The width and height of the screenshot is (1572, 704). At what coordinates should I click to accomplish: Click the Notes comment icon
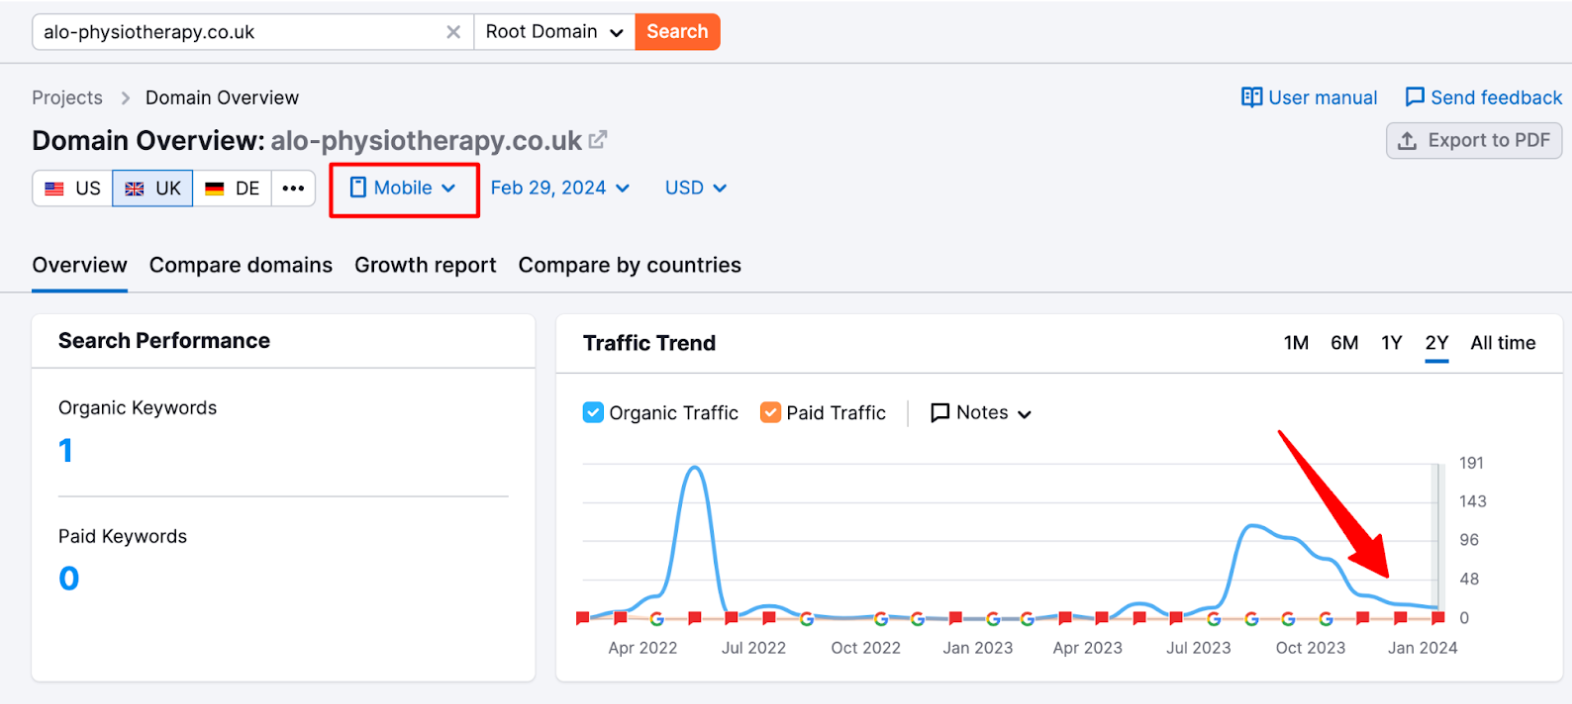(x=940, y=413)
